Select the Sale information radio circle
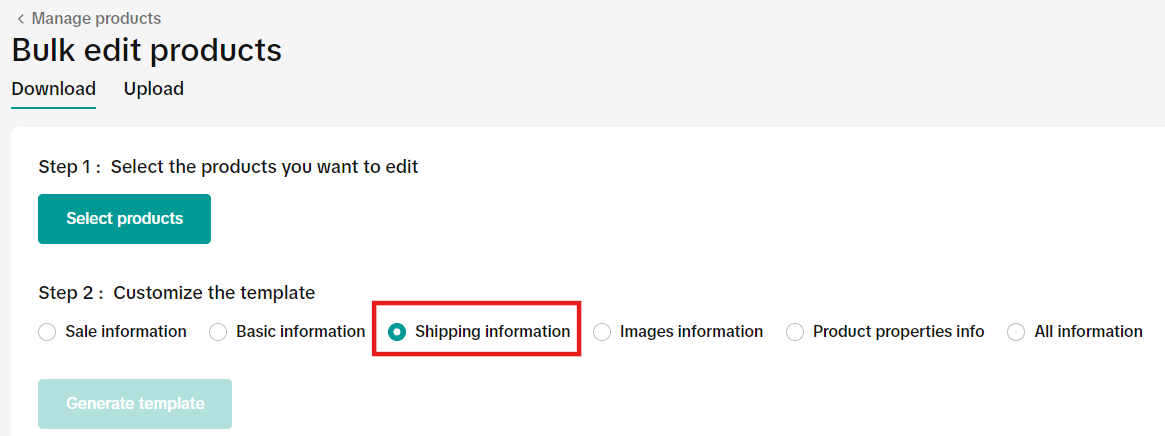 click(47, 332)
